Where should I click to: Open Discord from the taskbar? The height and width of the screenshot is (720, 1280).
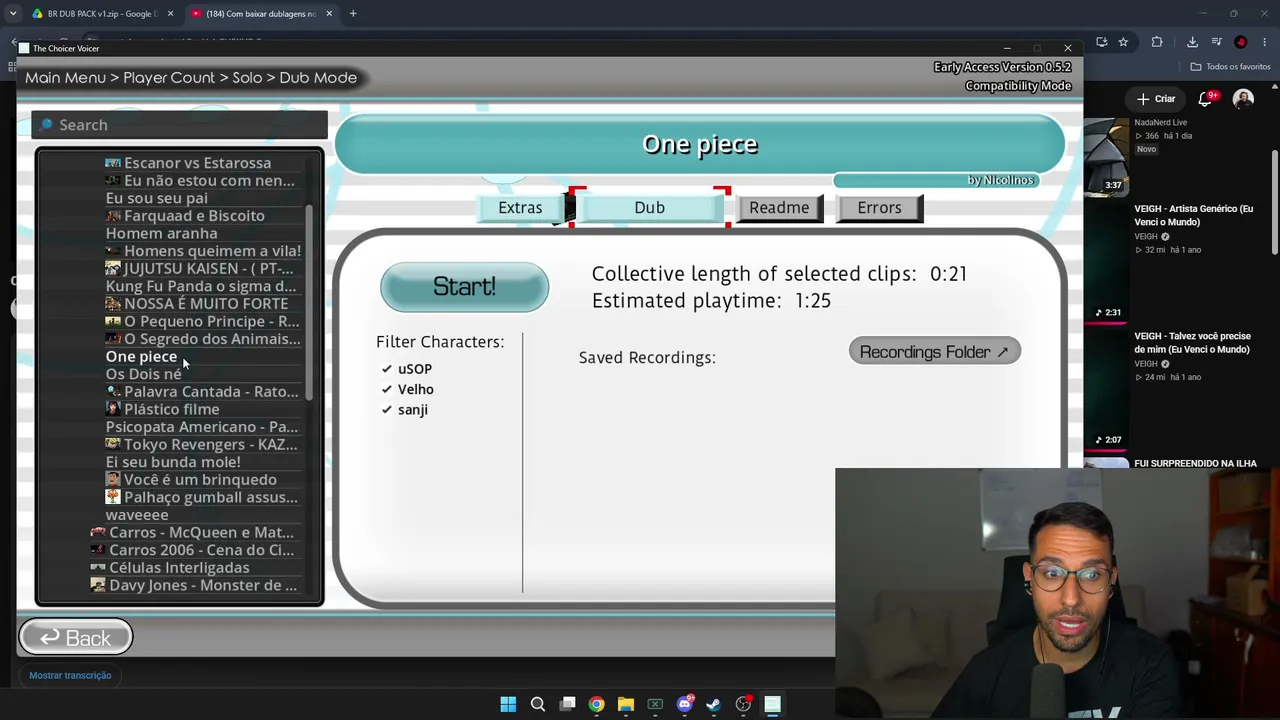[684, 704]
